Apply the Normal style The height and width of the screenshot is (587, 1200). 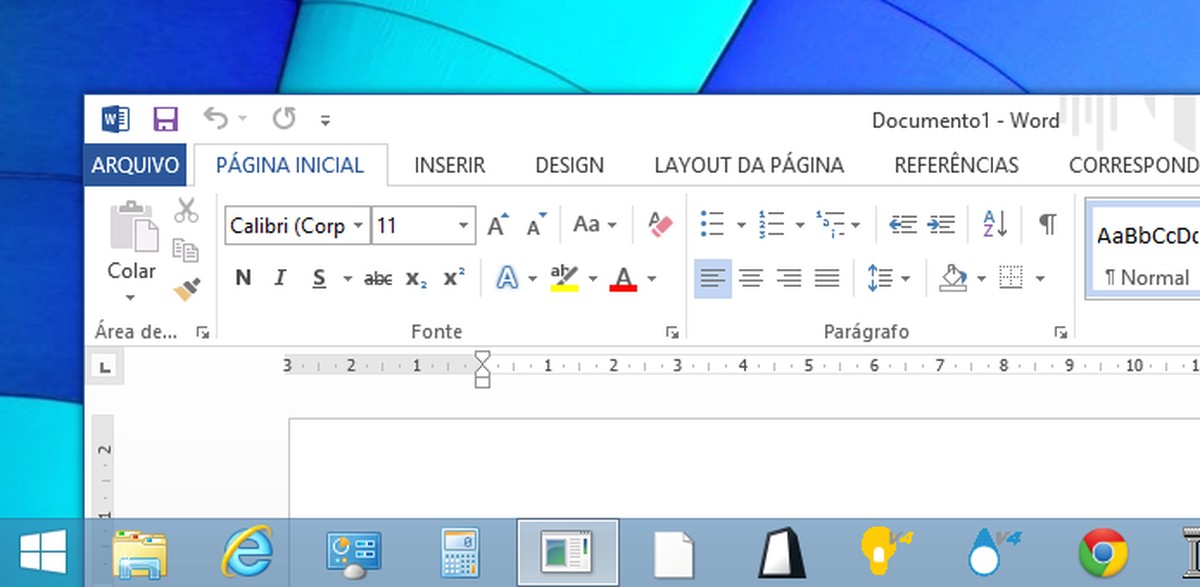(1150, 250)
